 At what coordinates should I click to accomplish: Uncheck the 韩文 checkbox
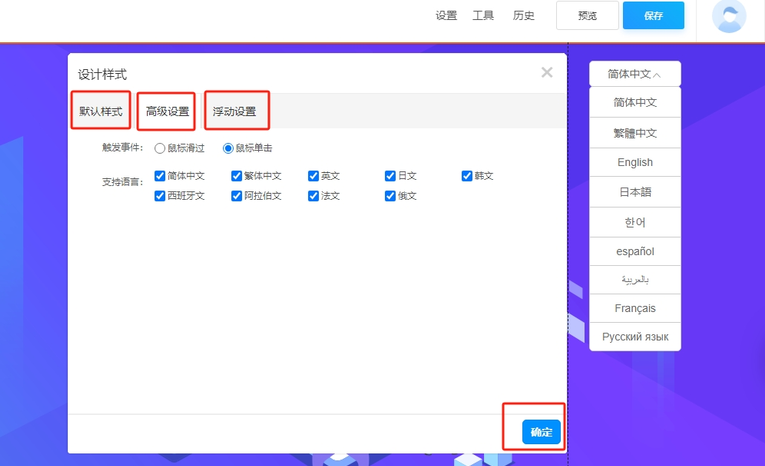(467, 176)
